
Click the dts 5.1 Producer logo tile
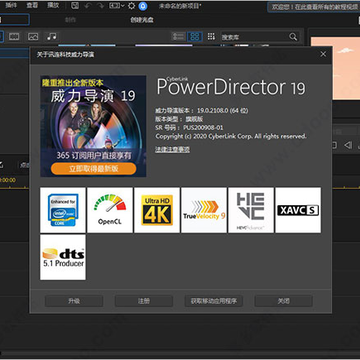pyautogui.click(x=63, y=257)
